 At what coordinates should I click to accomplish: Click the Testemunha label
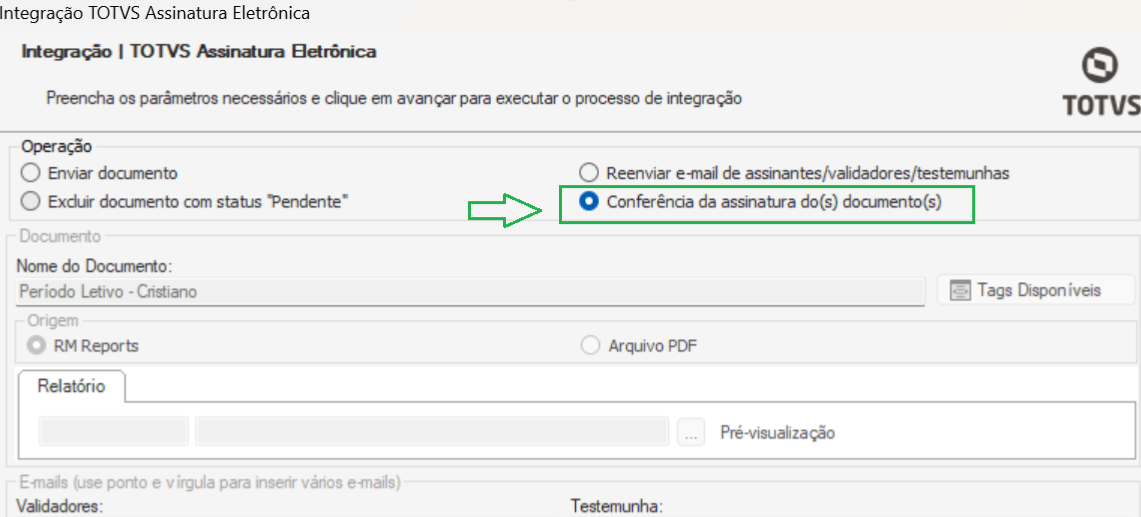617,506
